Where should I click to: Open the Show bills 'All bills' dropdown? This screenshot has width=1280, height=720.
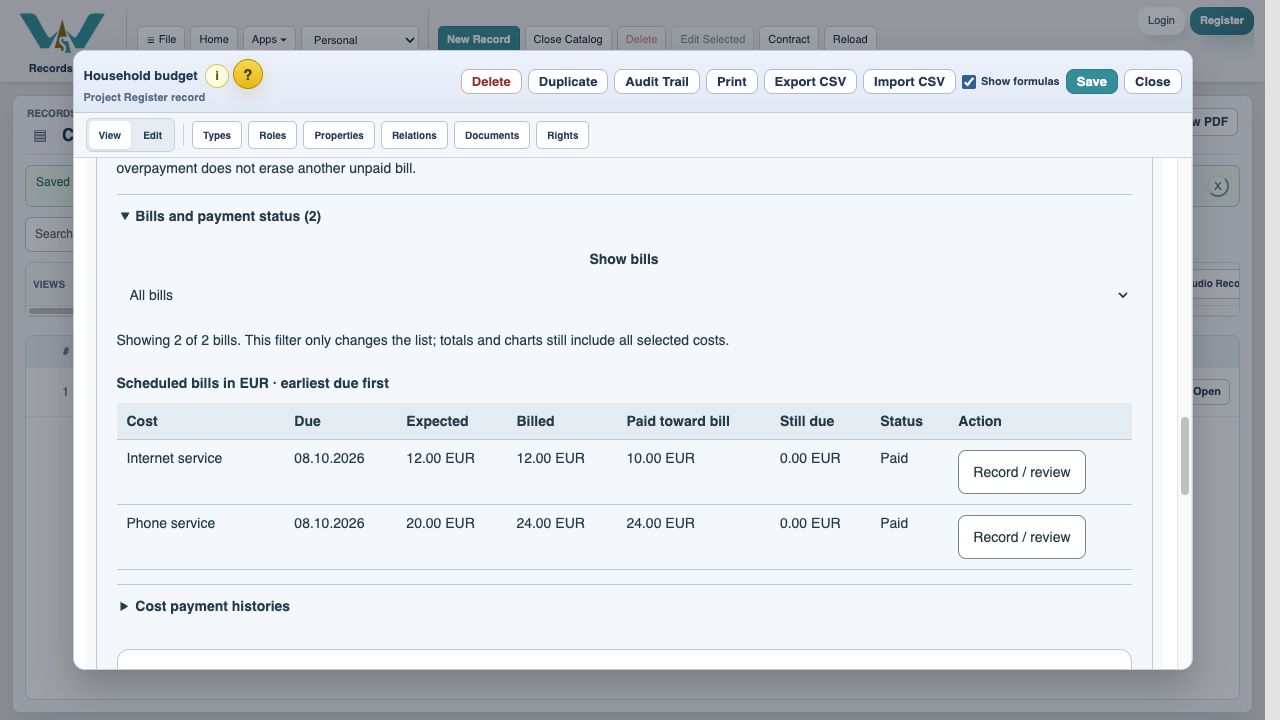click(624, 295)
